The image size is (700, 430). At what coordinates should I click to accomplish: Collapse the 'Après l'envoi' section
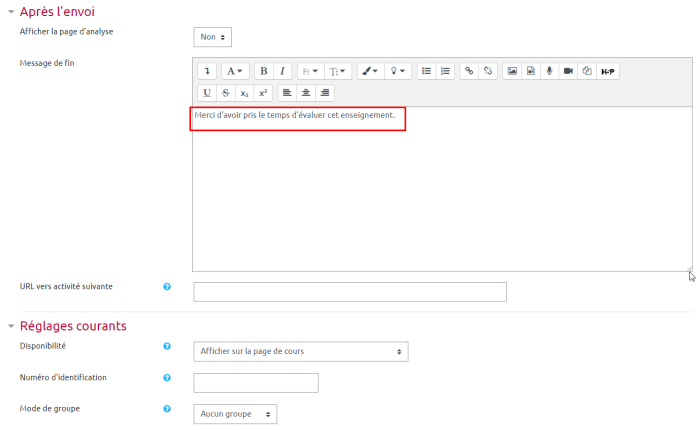pos(11,11)
